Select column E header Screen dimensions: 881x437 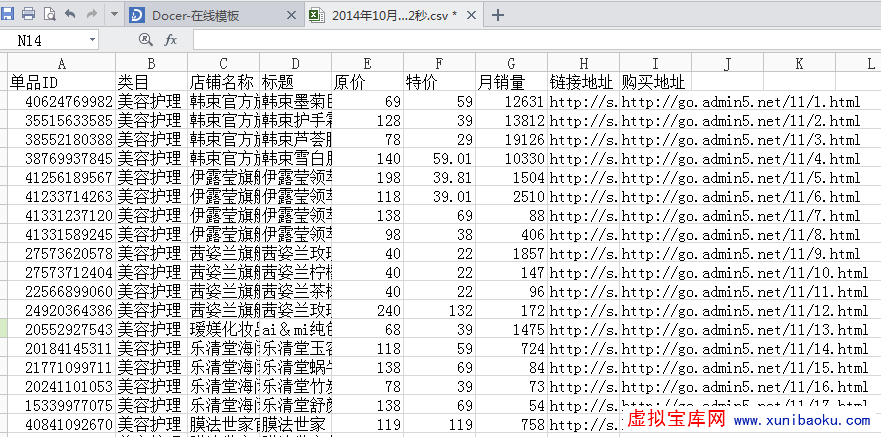tap(367, 63)
